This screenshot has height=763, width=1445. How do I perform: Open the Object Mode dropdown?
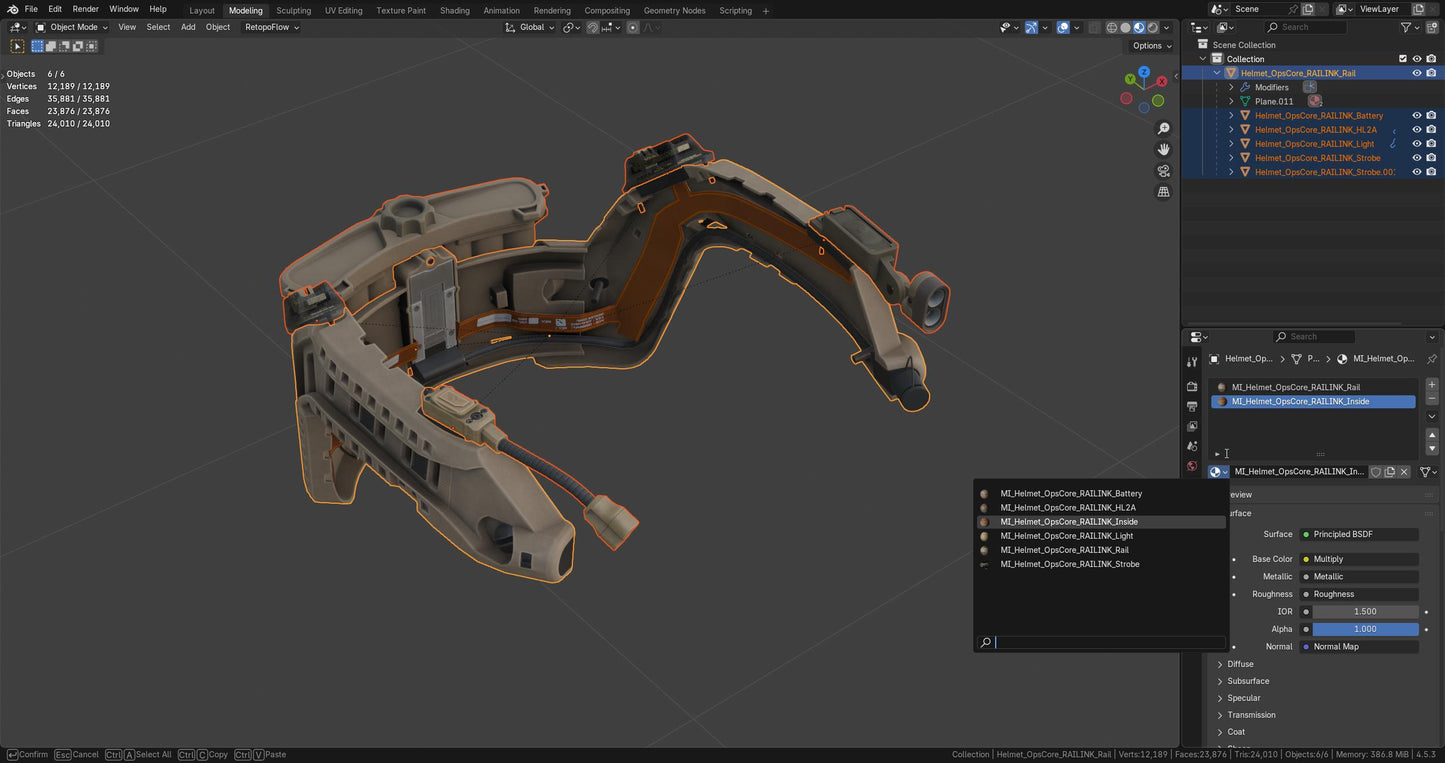tap(72, 27)
